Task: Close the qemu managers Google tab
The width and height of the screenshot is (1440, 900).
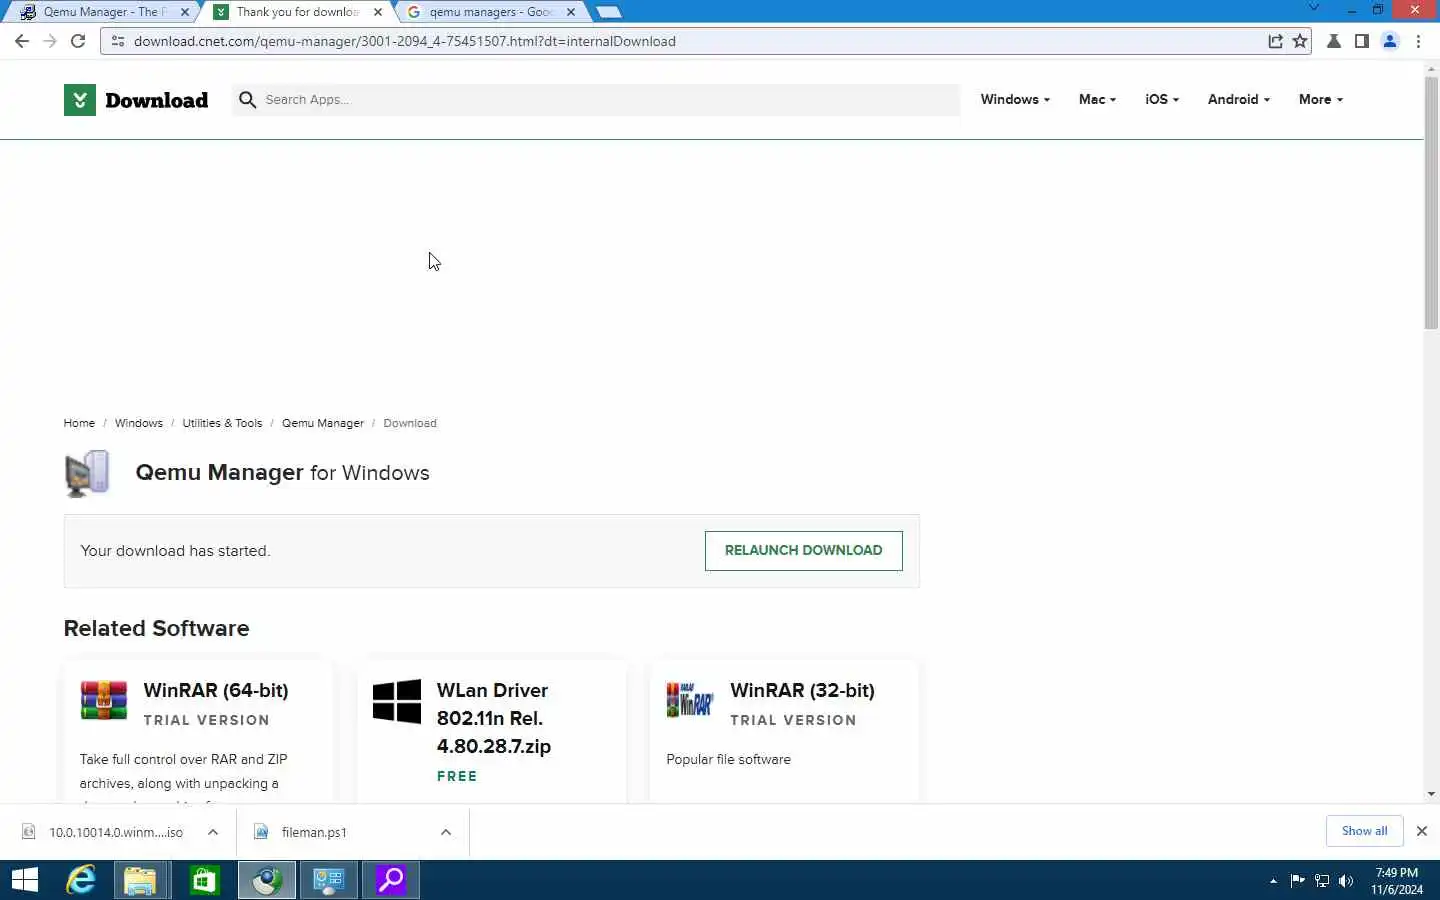Action: [x=571, y=12]
